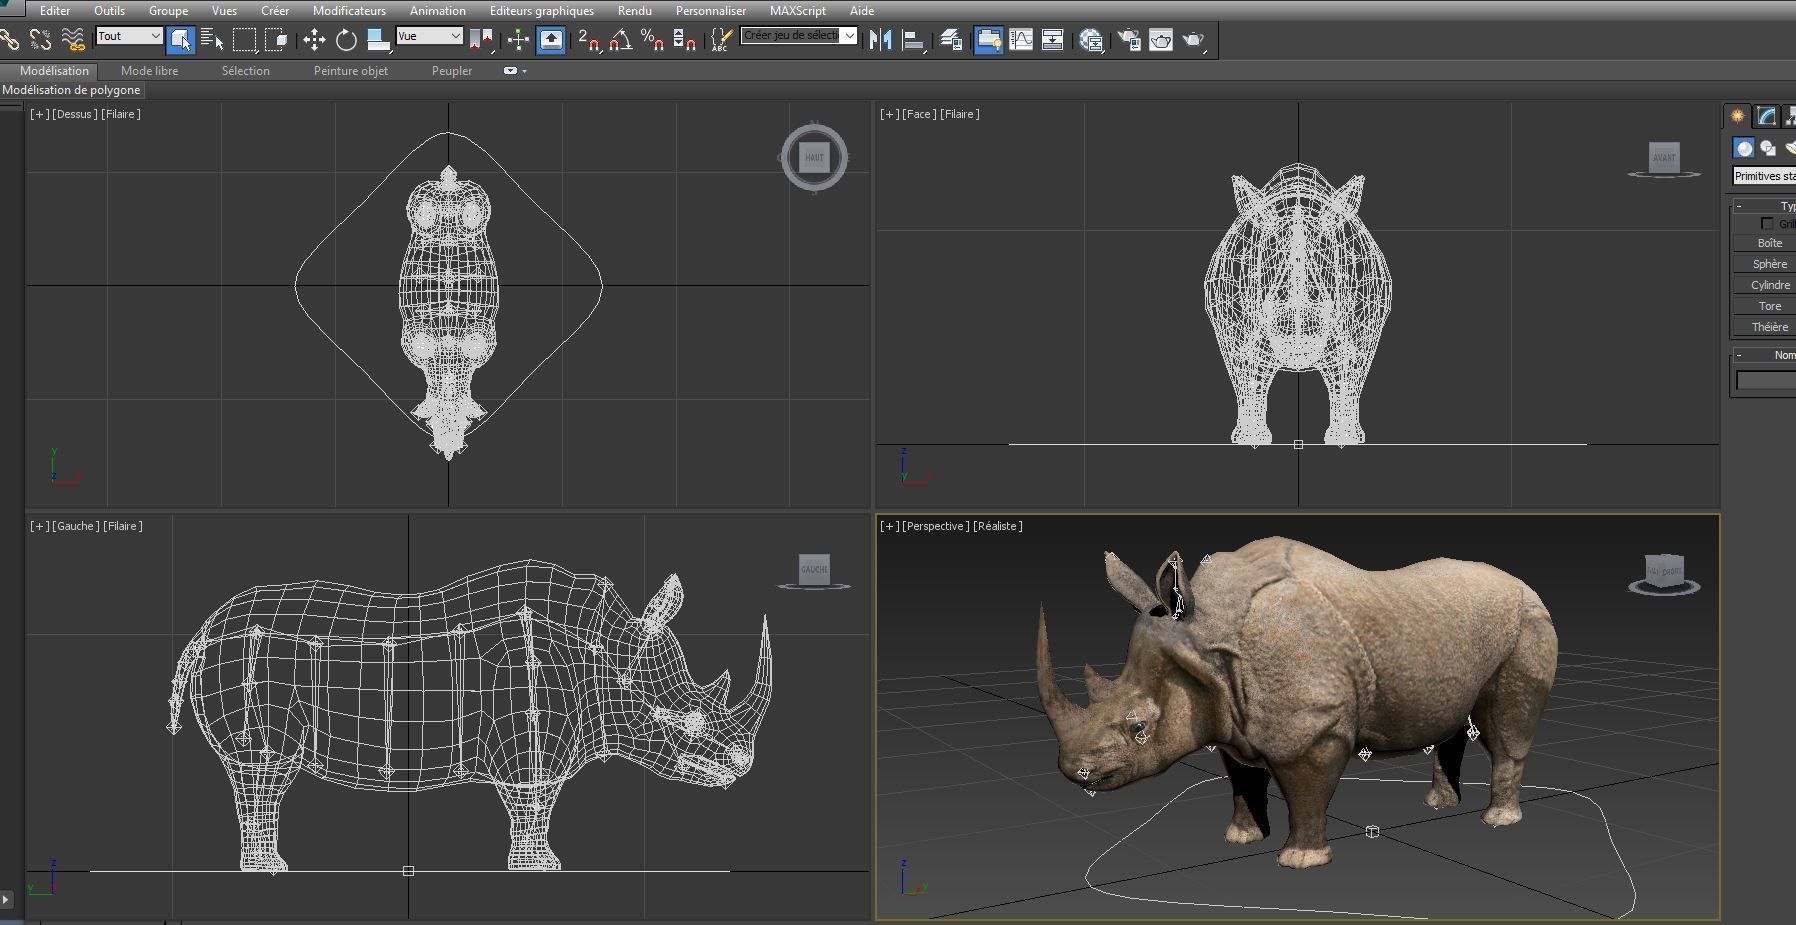The height and width of the screenshot is (925, 1796).
Task: Click the Théière primitive button
Action: click(x=1768, y=327)
